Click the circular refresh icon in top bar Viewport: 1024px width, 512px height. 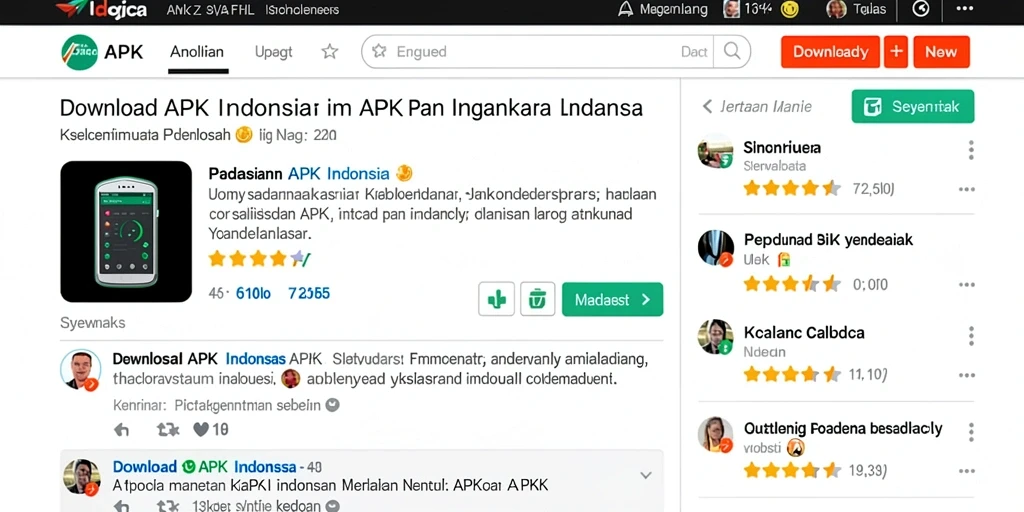coord(921,9)
